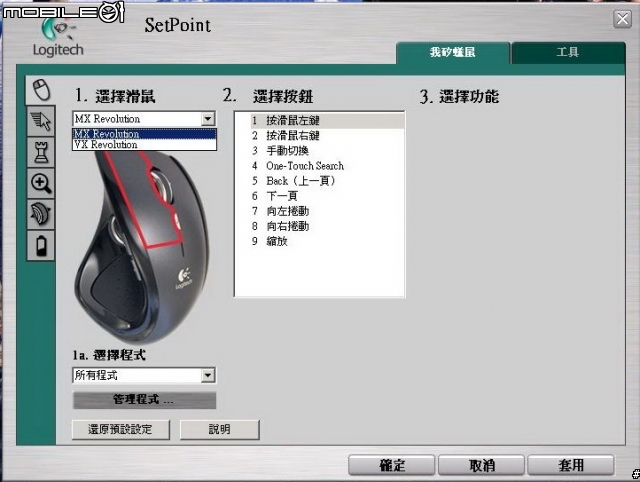Apply settings with 套用 button

(x=571, y=465)
